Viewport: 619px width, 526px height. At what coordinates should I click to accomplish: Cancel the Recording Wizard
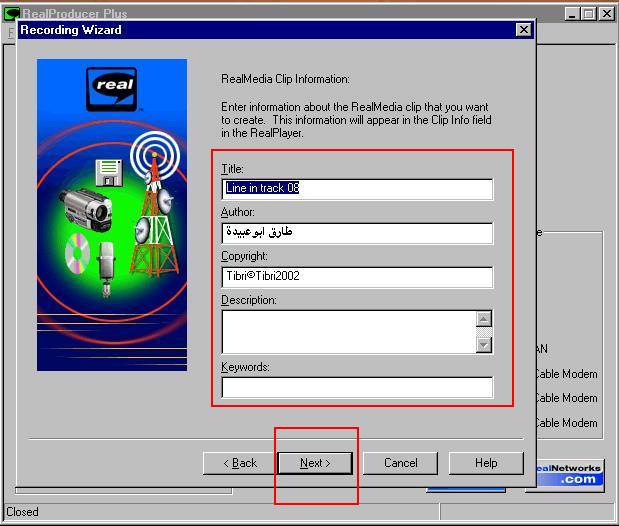click(400, 463)
